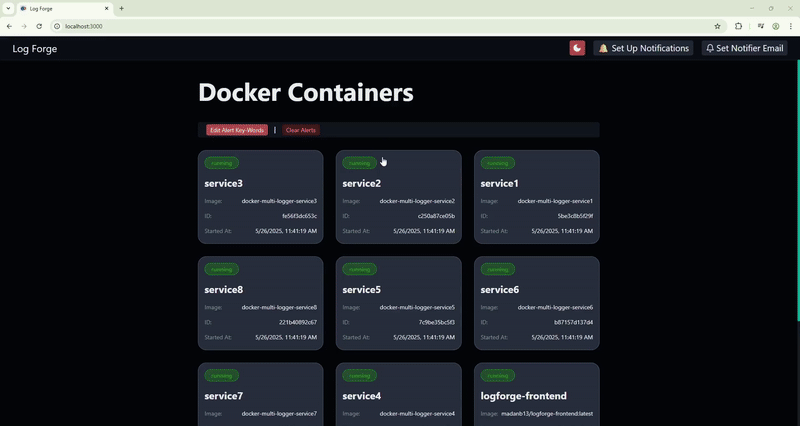Viewport: 800px width, 426px height.
Task: Bookmark this page with star icon
Action: coord(717,26)
